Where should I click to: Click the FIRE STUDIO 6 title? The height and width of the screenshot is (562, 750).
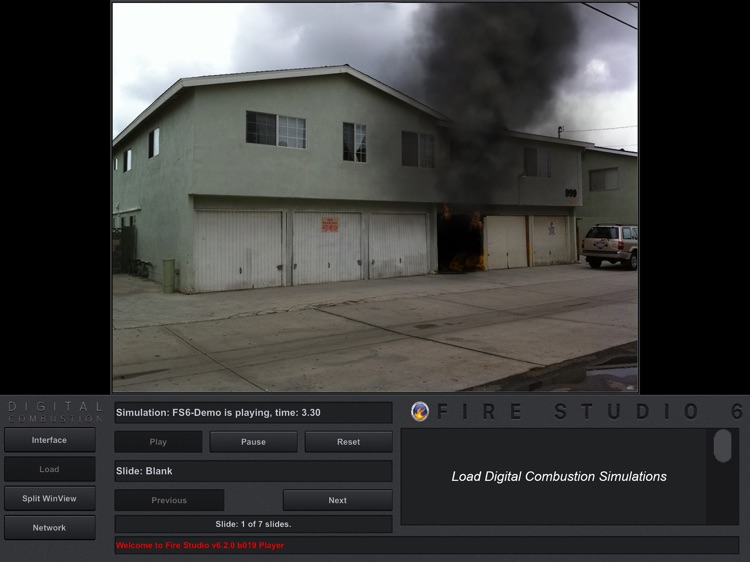589,411
